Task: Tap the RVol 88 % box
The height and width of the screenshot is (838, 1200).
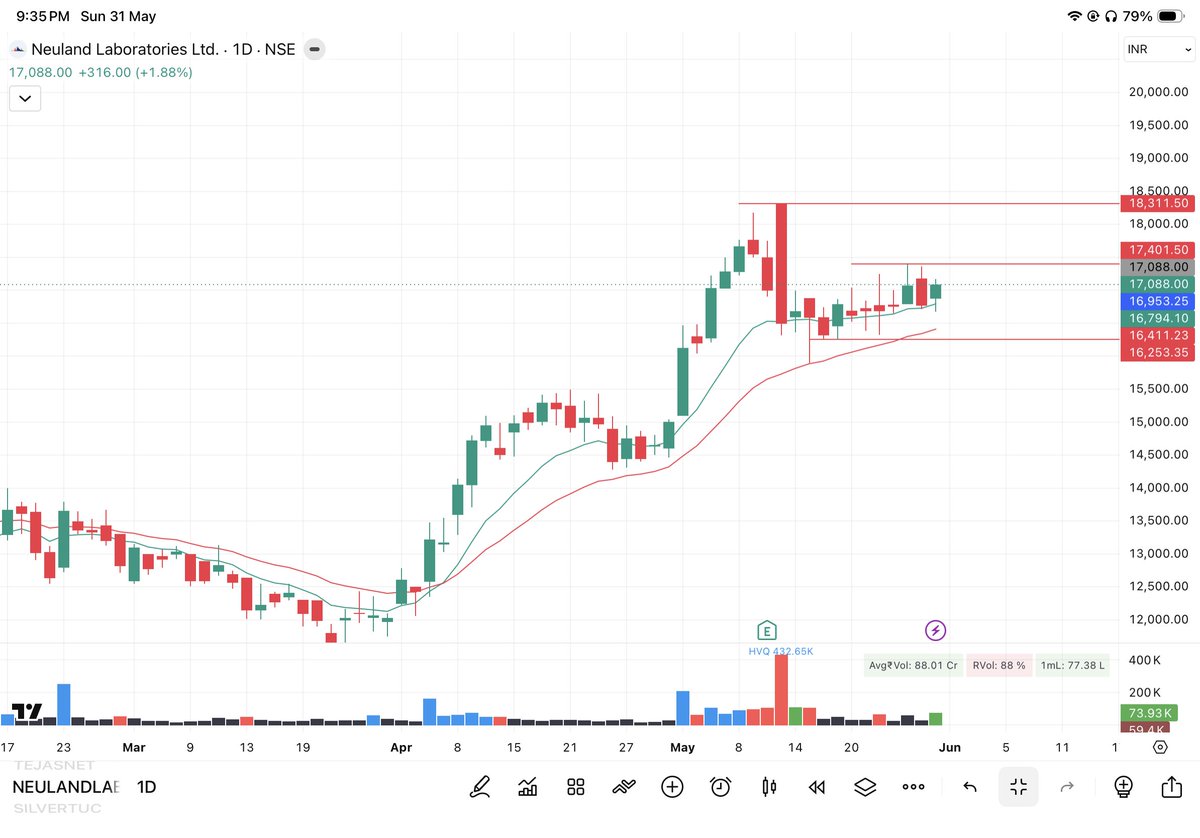Action: click(999, 665)
